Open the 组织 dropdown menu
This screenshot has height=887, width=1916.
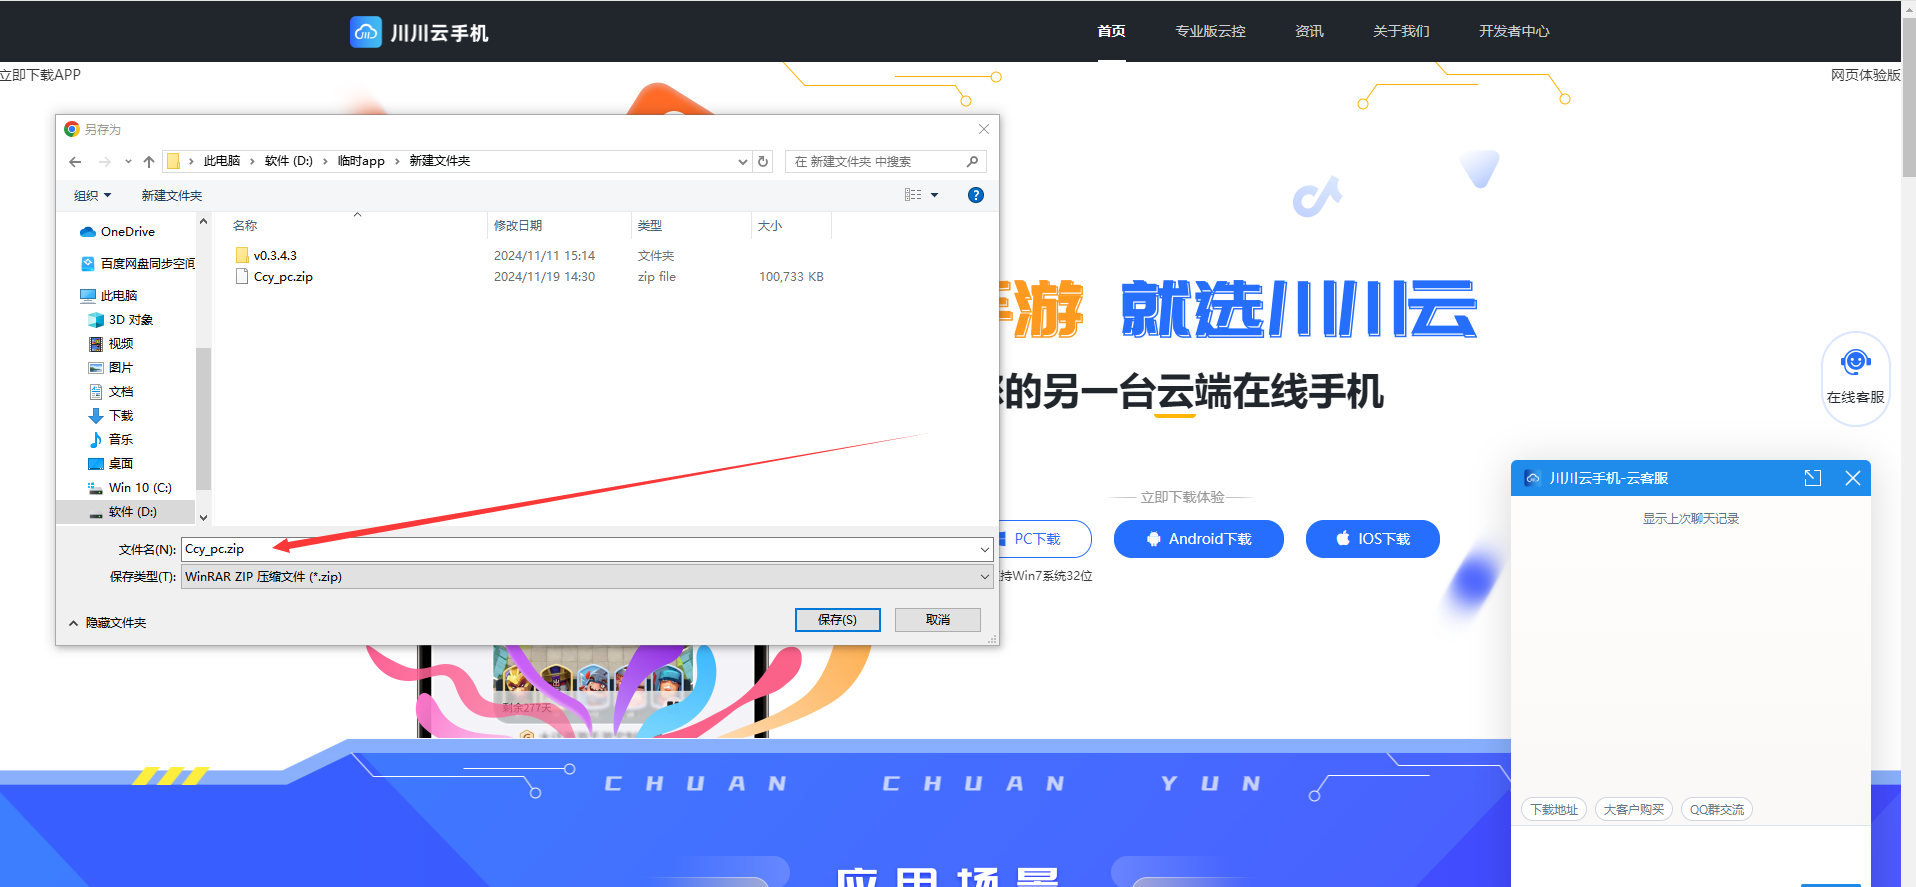click(x=93, y=195)
